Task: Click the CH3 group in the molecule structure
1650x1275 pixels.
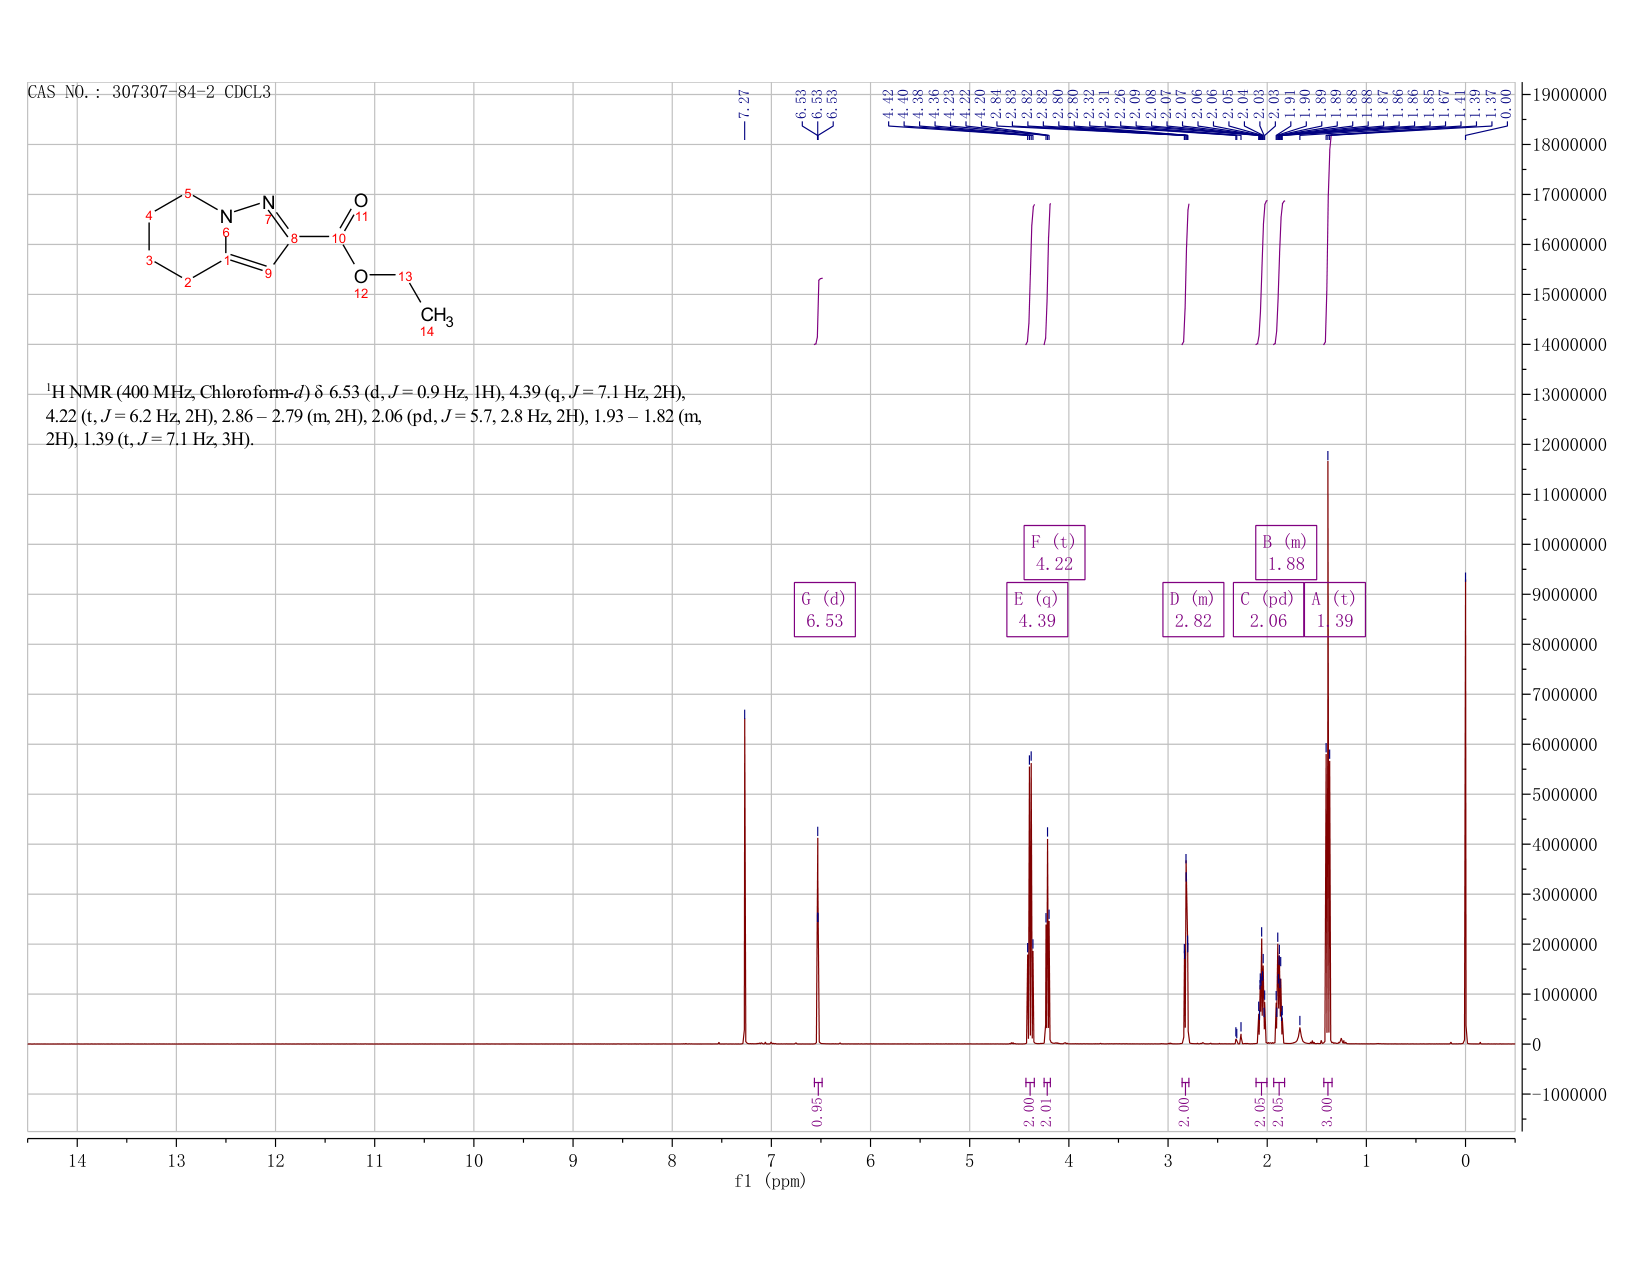Action: click(437, 316)
